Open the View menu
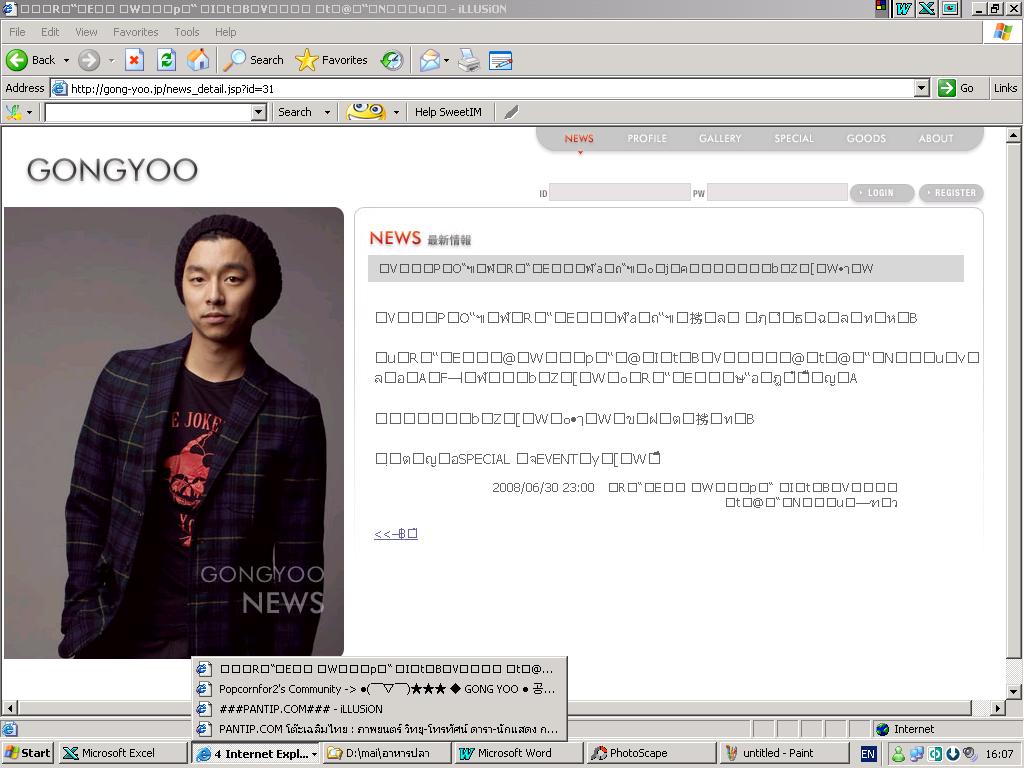This screenshot has height=768, width=1024. tap(86, 32)
